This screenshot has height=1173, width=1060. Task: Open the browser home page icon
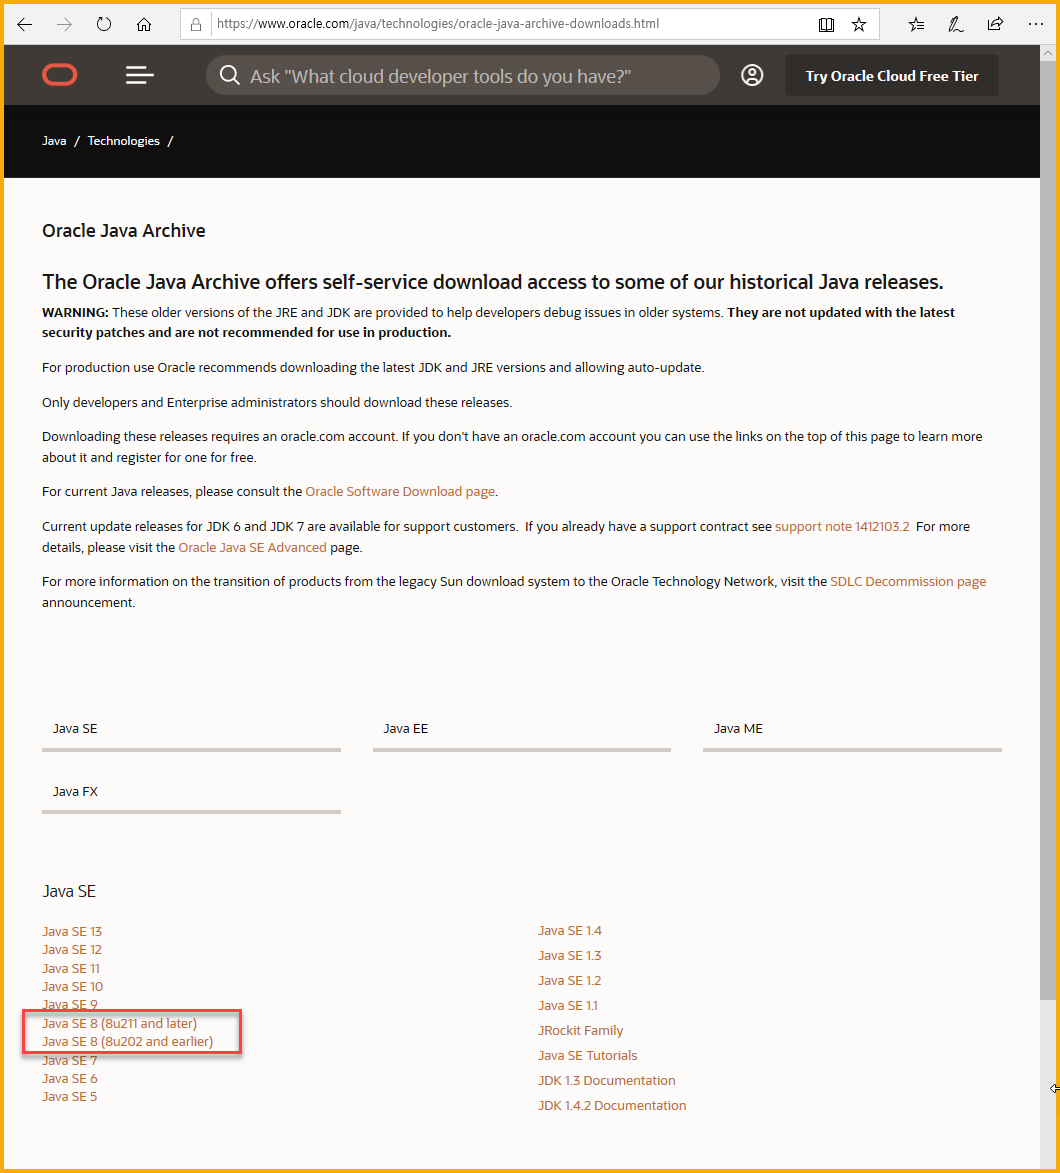[144, 25]
